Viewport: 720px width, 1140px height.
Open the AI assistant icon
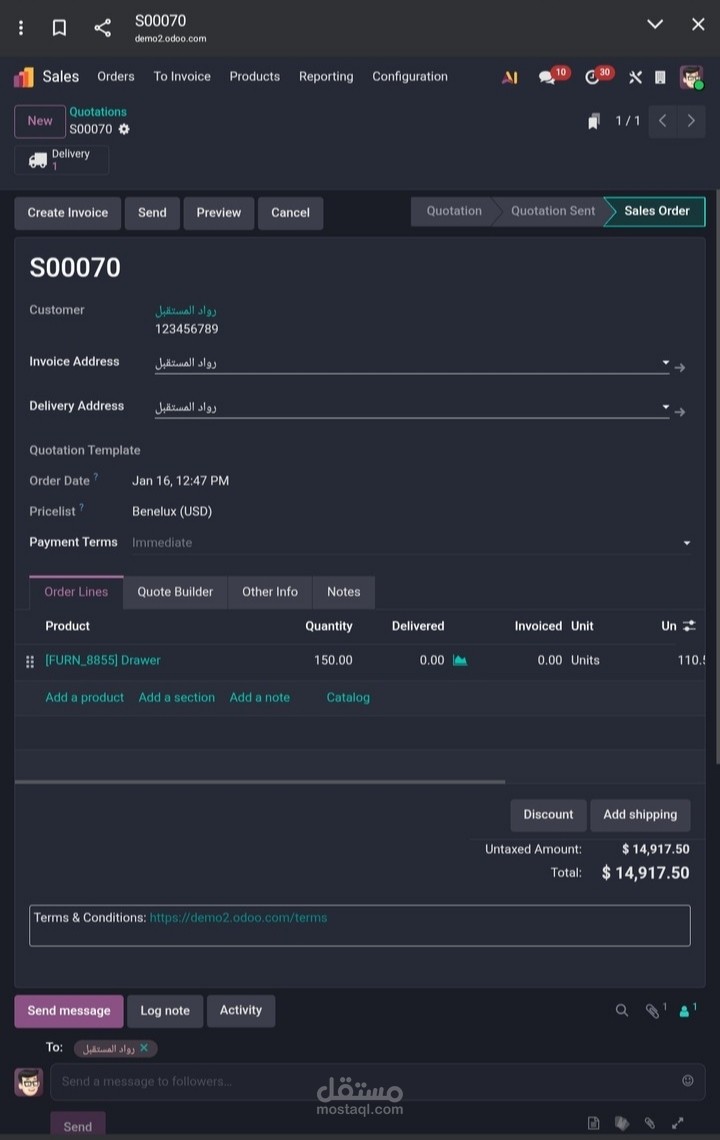pyautogui.click(x=510, y=77)
